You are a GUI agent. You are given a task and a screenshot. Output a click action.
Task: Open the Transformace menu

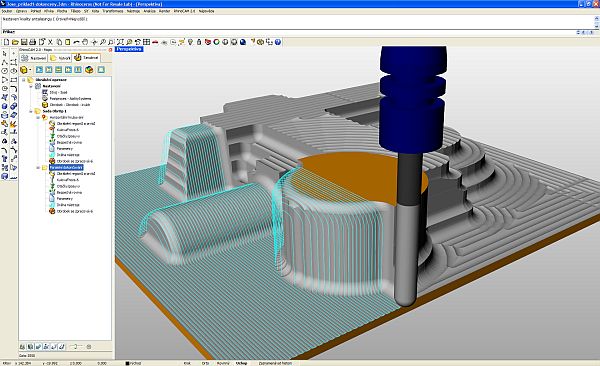click(113, 11)
